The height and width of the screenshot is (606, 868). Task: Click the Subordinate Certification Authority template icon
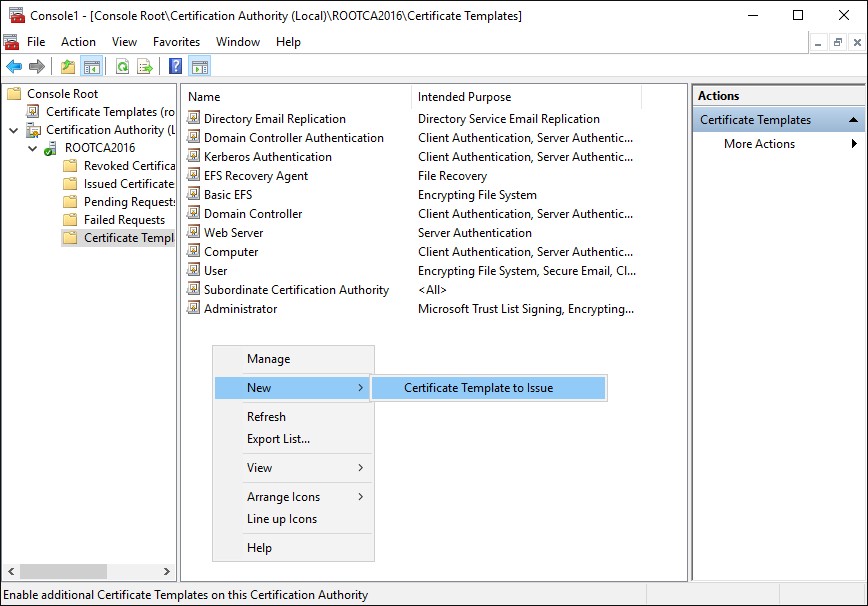click(193, 289)
